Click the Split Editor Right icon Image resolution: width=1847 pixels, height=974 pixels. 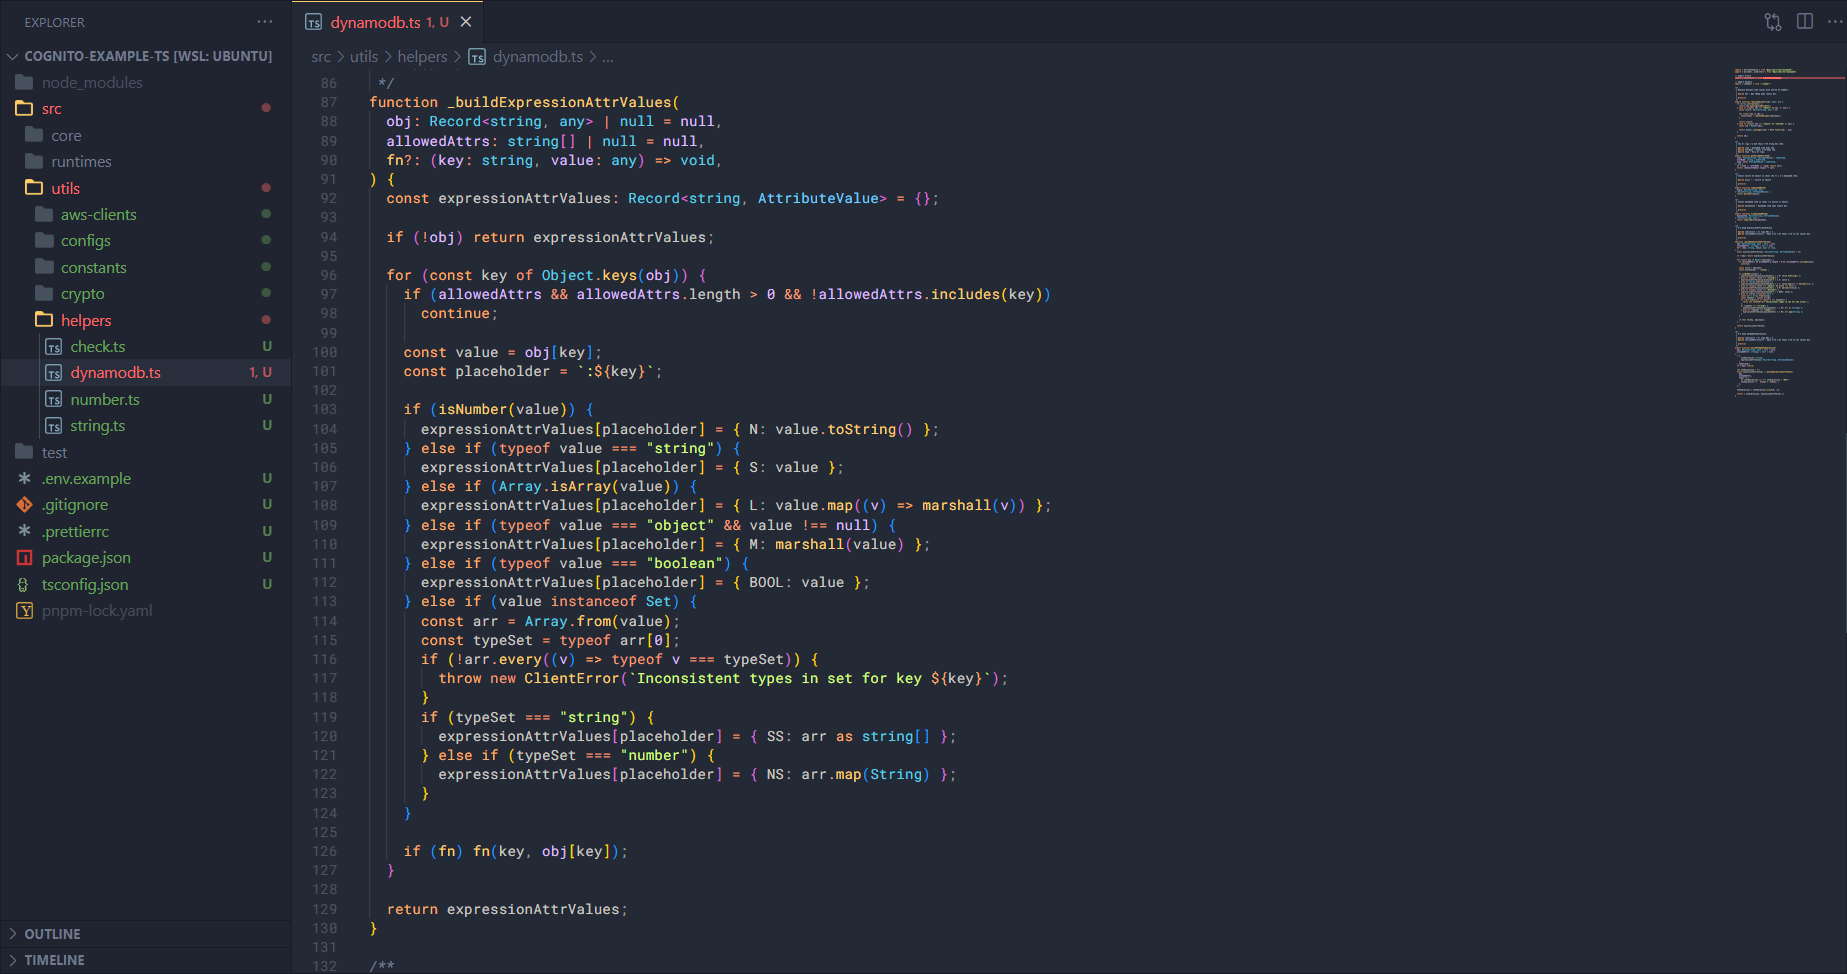coord(1805,22)
